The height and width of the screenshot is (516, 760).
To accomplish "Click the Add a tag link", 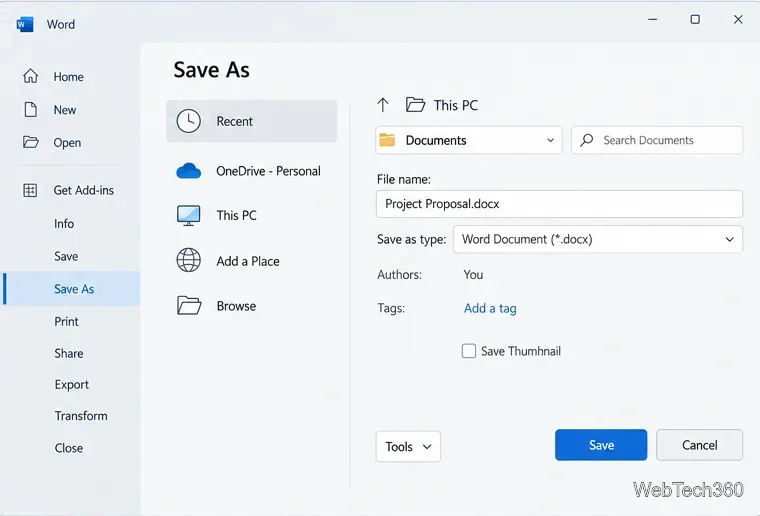I will pyautogui.click(x=490, y=308).
